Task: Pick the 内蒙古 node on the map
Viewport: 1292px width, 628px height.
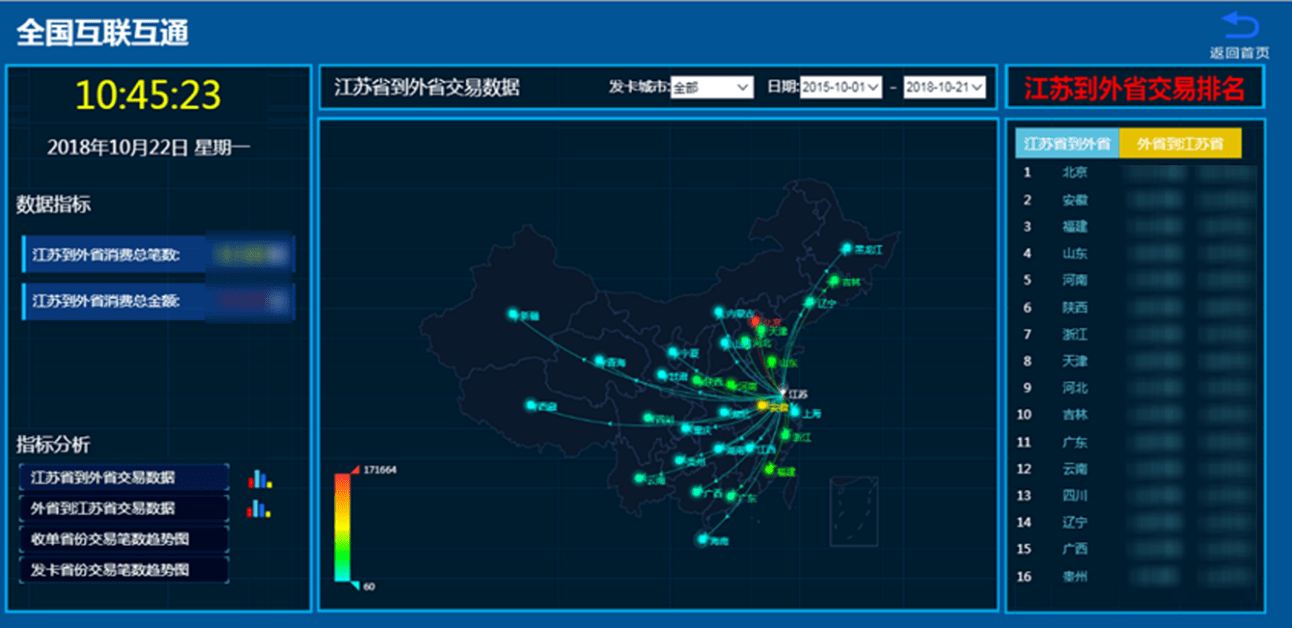Action: click(x=718, y=313)
